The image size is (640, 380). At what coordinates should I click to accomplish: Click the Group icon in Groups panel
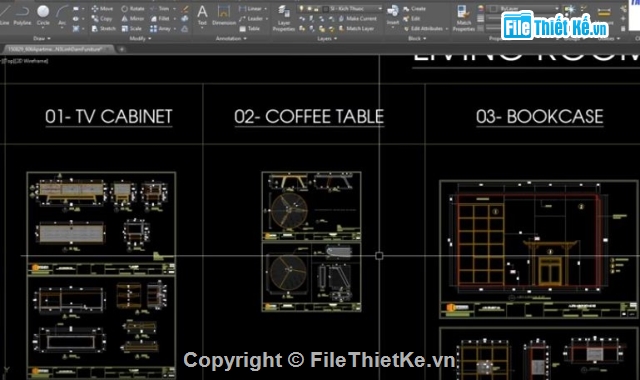(x=570, y=9)
